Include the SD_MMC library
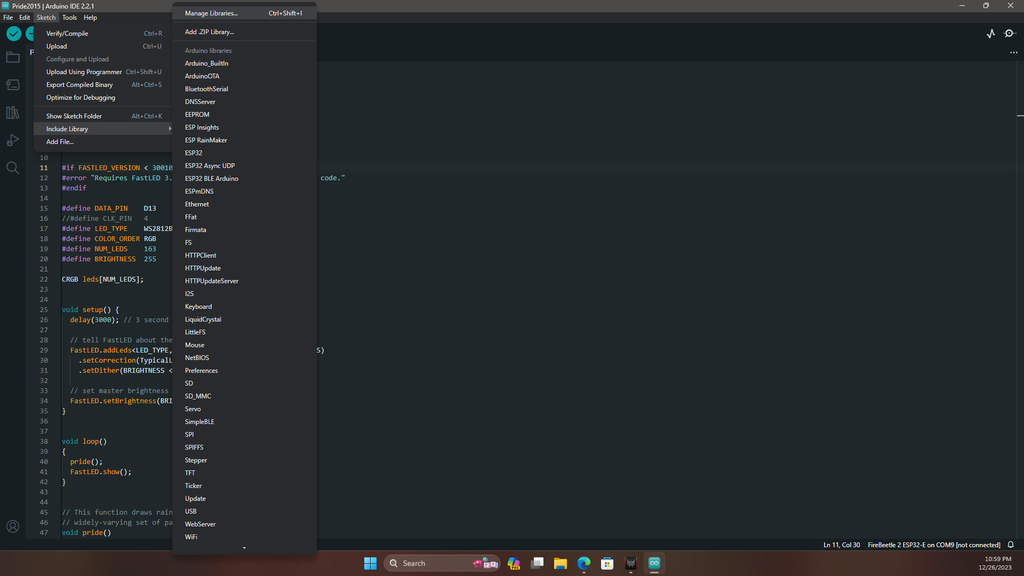Screen dimensions: 1024x576 (x=244, y=396)
